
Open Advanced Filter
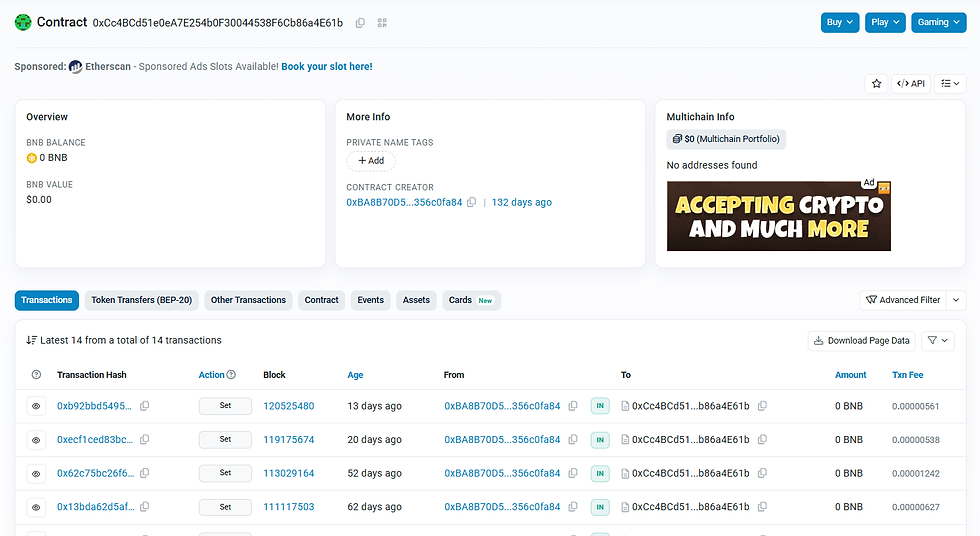click(903, 300)
